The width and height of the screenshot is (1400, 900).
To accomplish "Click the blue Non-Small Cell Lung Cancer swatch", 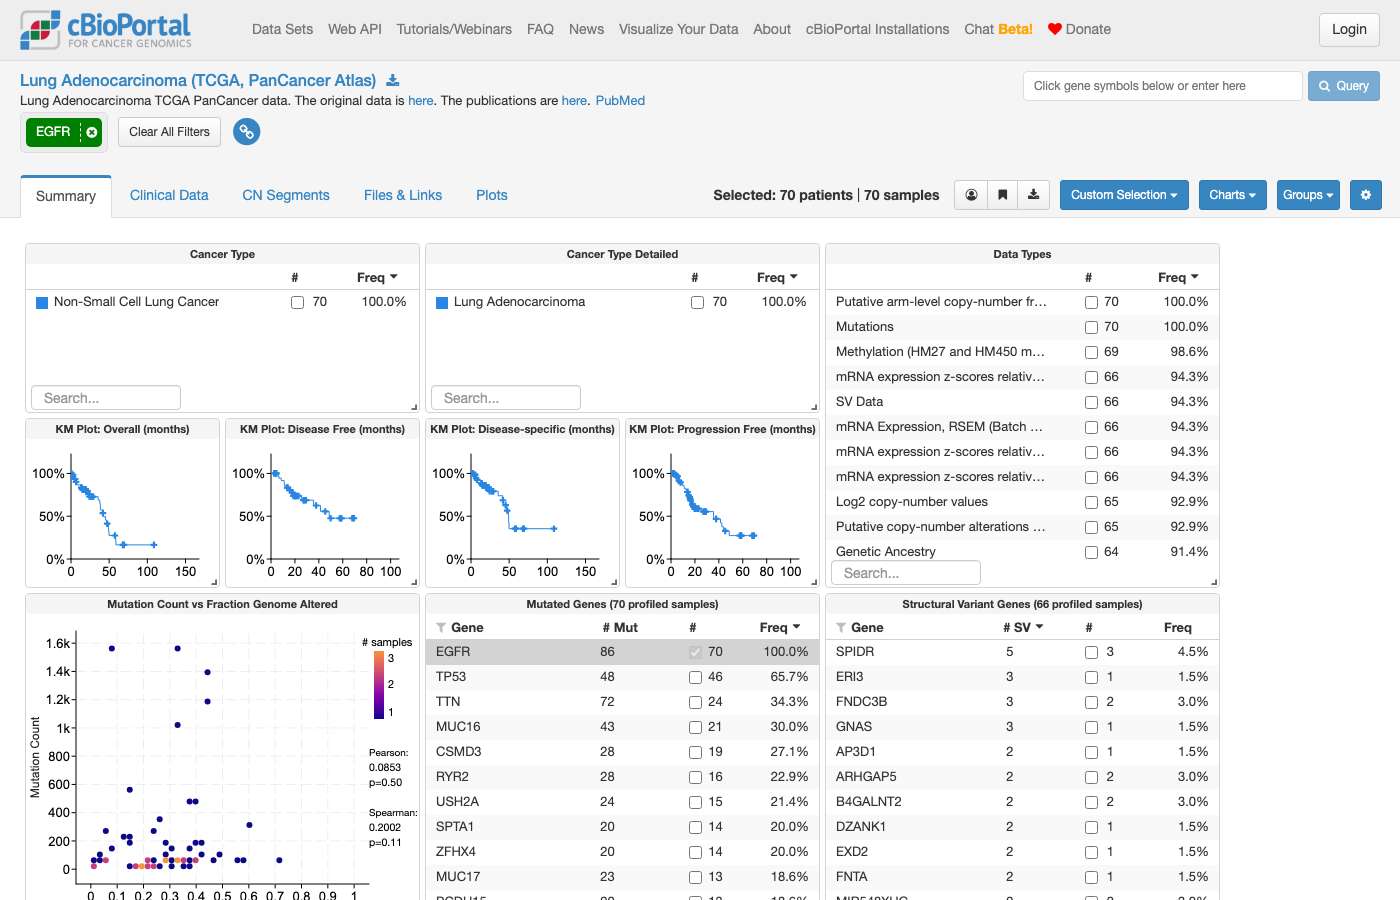I will click(x=42, y=303).
